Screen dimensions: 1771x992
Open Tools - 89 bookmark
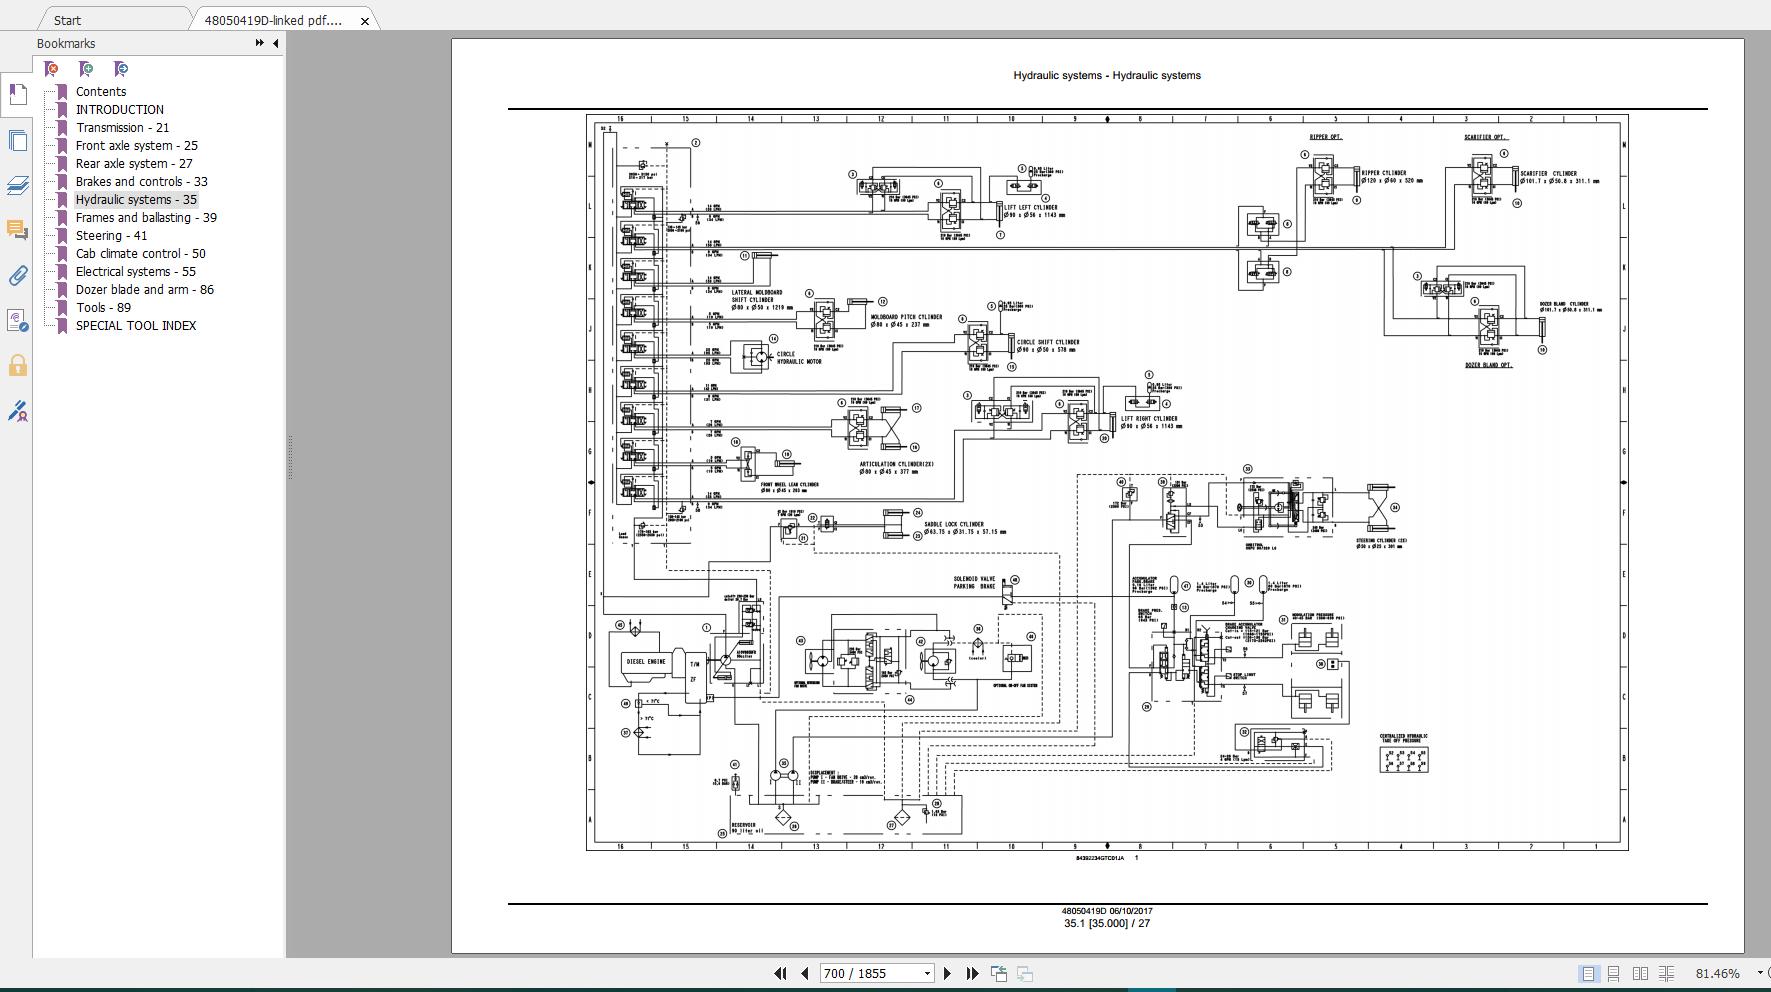click(103, 307)
